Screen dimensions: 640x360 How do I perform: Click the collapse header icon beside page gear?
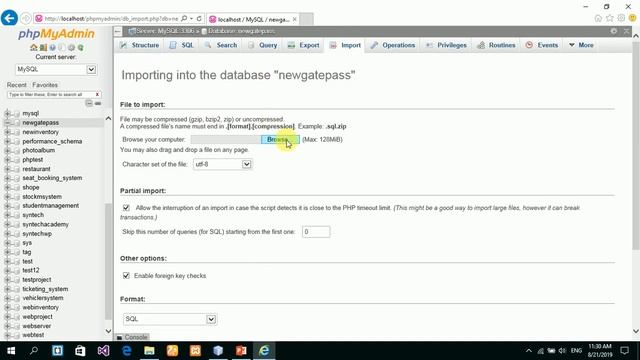(627, 31)
